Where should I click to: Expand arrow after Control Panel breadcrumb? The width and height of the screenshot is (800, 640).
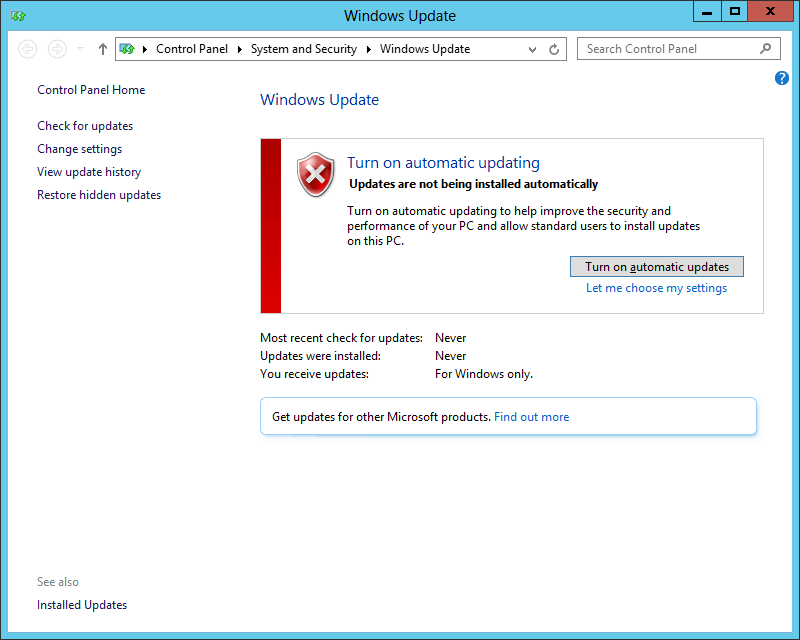pyautogui.click(x=240, y=49)
